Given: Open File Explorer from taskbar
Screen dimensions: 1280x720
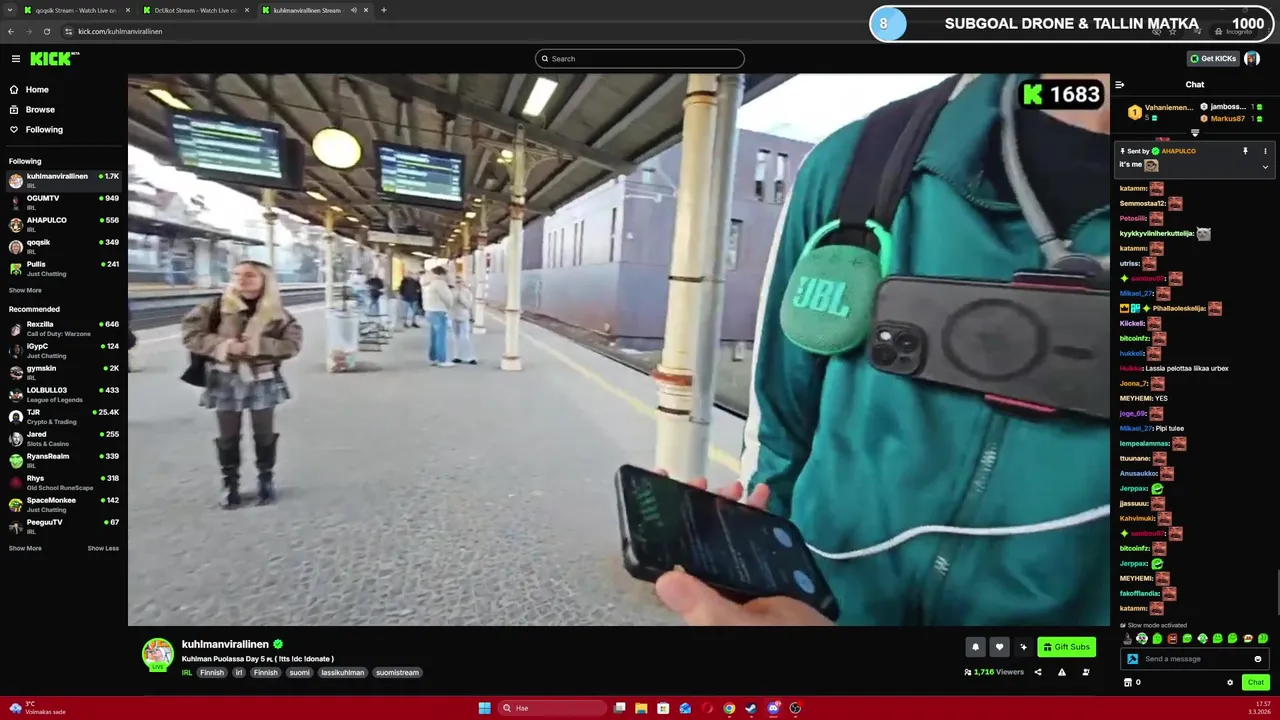Looking at the screenshot, I should click(641, 708).
